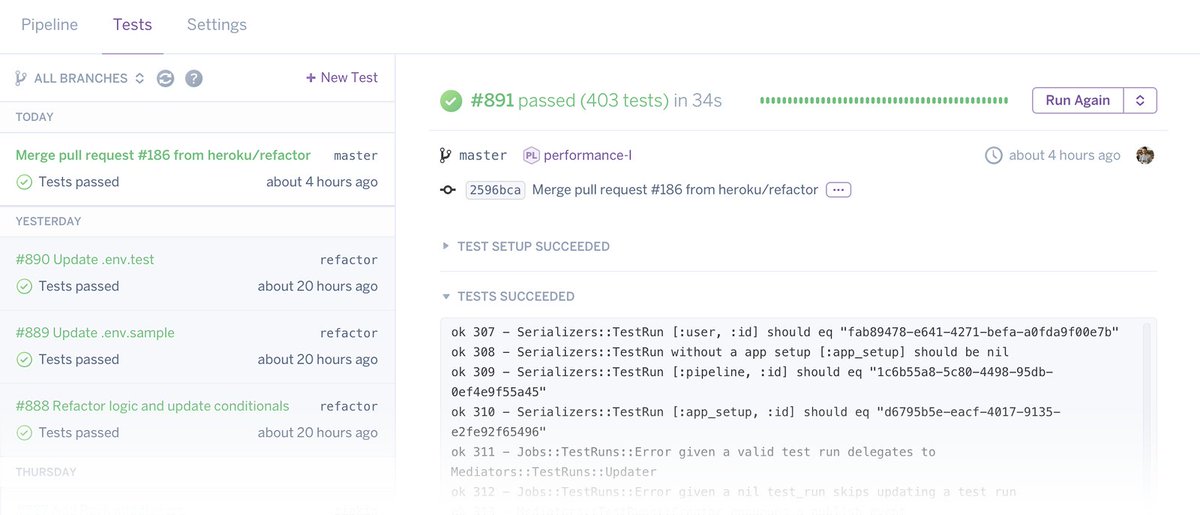The image size is (1200, 515).
Task: Open the Run Again options arrow
Action: pyautogui.click(x=1140, y=100)
